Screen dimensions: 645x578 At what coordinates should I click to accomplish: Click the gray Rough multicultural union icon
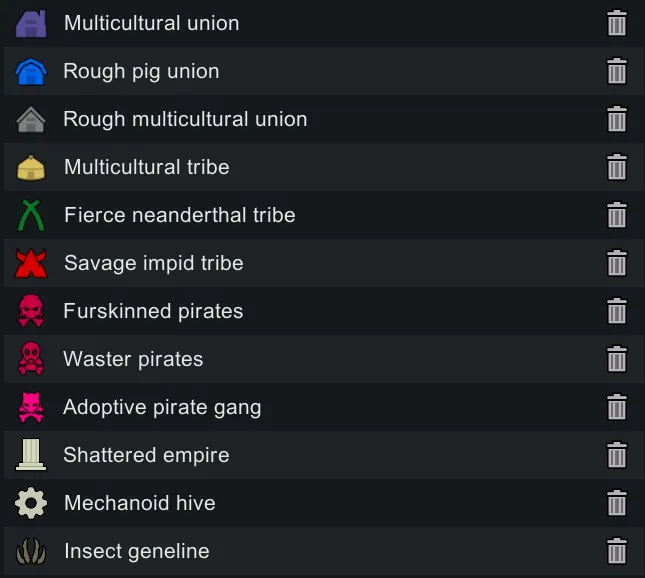tap(31, 119)
